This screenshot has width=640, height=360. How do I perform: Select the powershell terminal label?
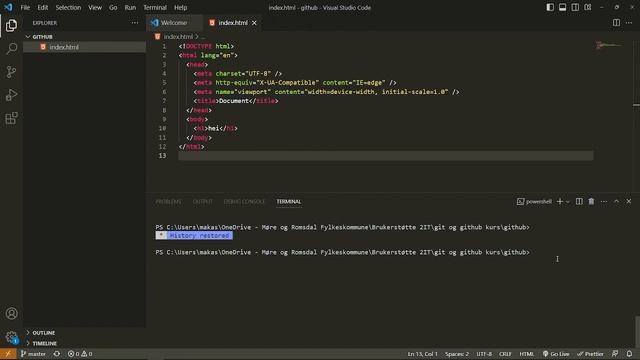click(x=534, y=202)
